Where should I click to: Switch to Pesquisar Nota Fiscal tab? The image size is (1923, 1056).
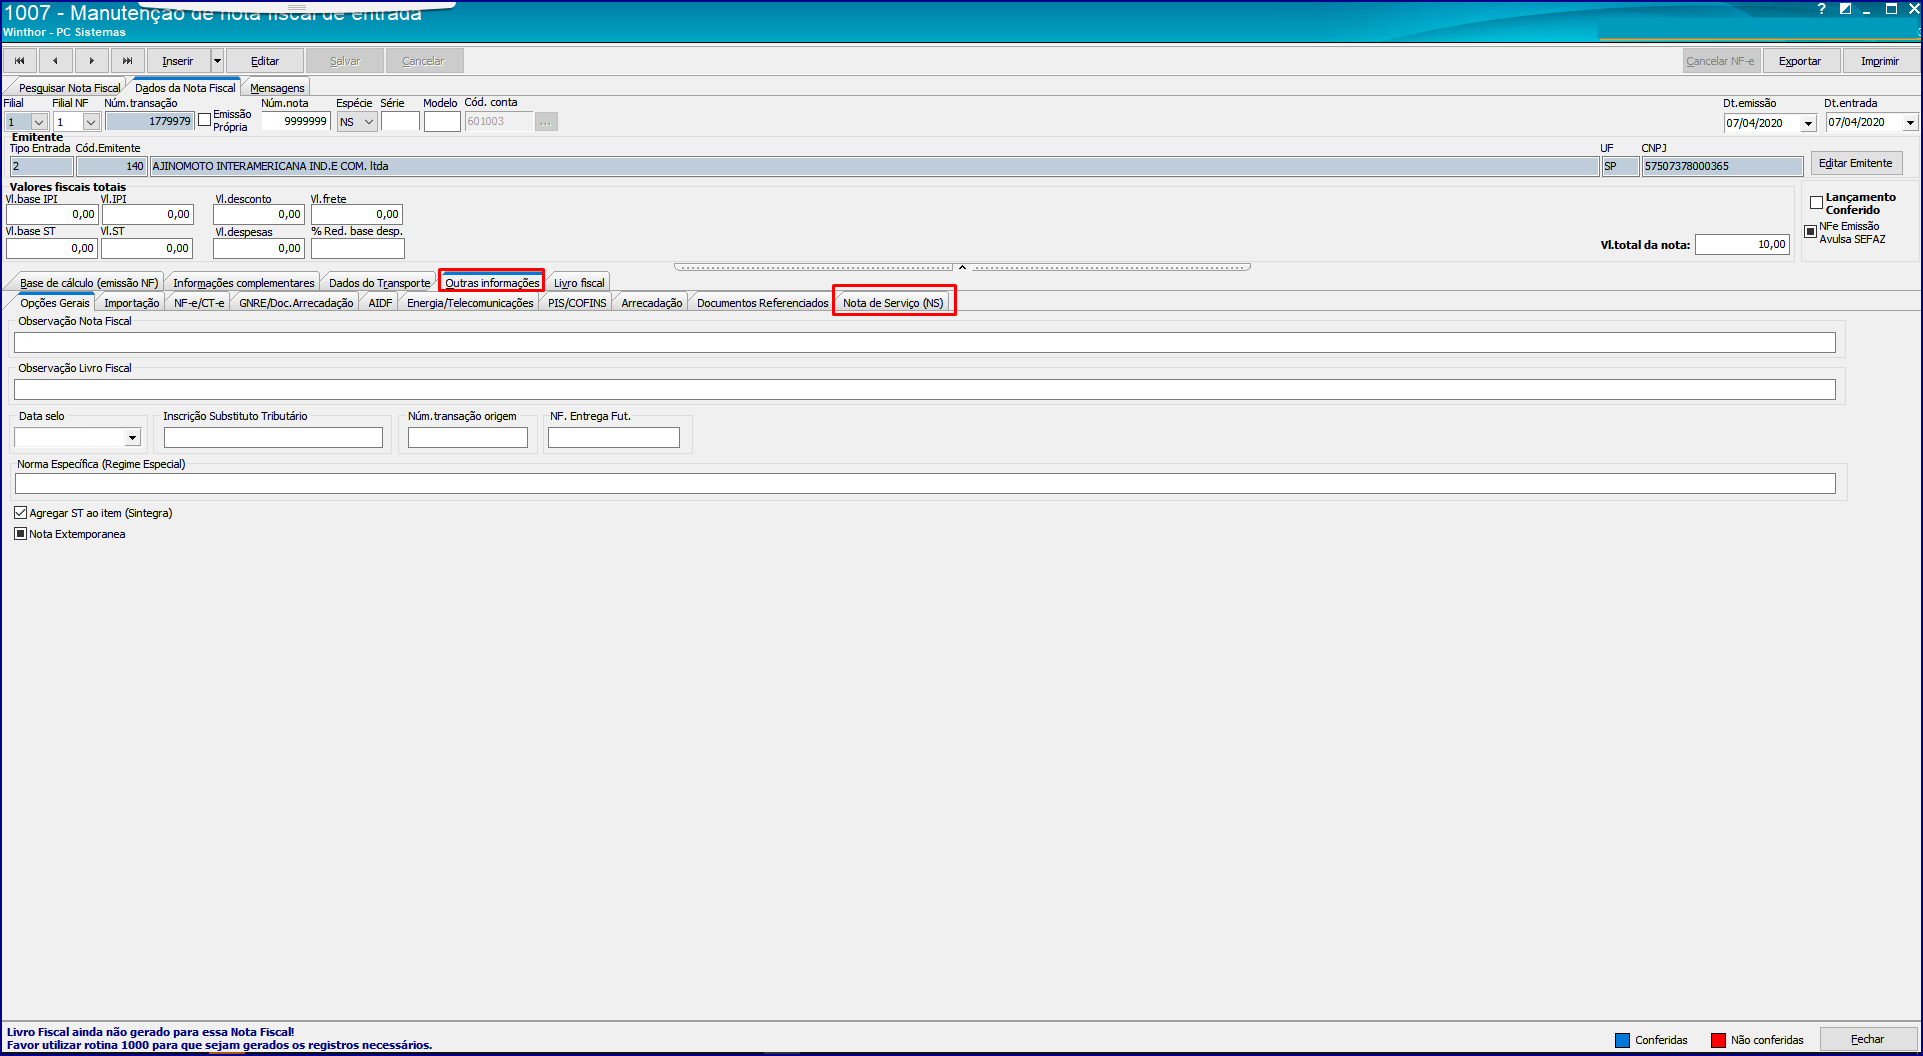[69, 88]
